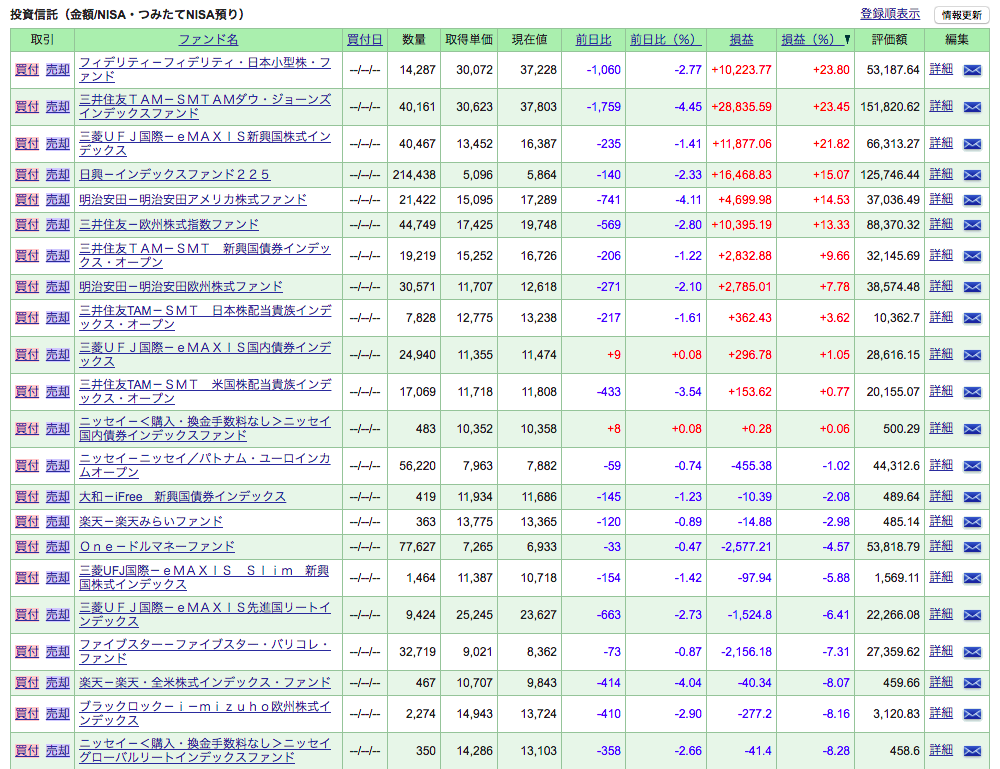Sort table by 損益 header
This screenshot has width=1000, height=769.
(741, 40)
